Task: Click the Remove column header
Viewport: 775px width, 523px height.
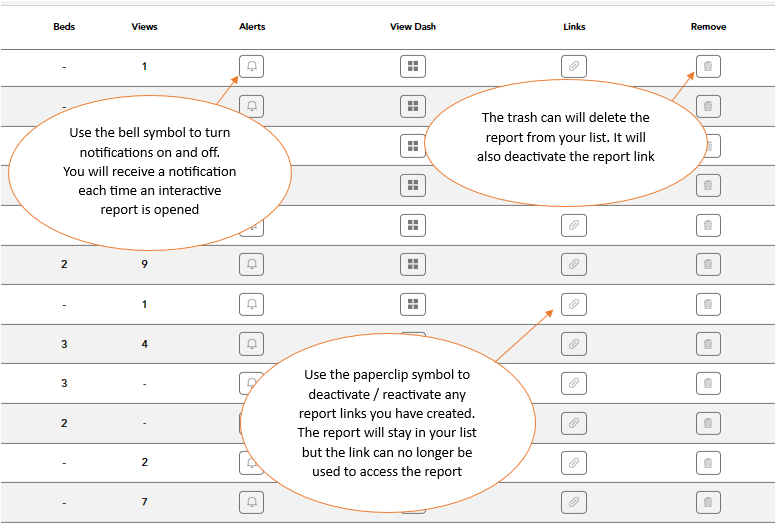Action: click(708, 27)
